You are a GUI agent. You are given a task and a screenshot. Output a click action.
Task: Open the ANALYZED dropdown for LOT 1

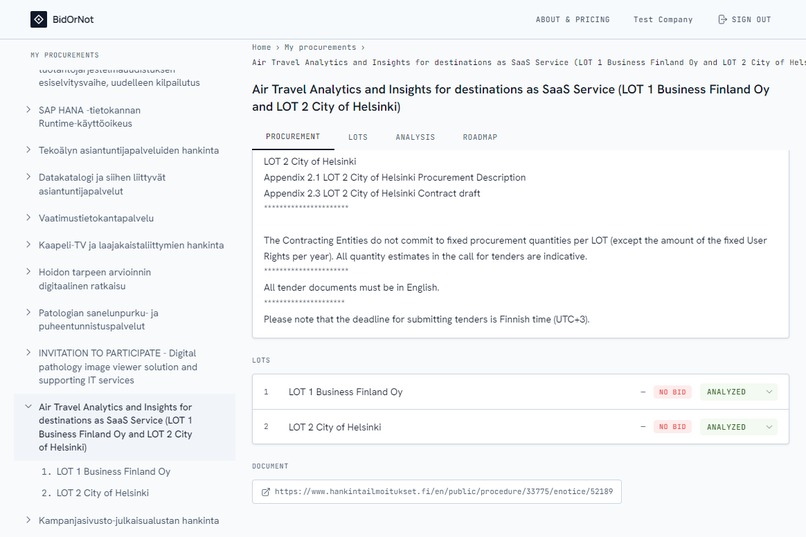click(739, 392)
